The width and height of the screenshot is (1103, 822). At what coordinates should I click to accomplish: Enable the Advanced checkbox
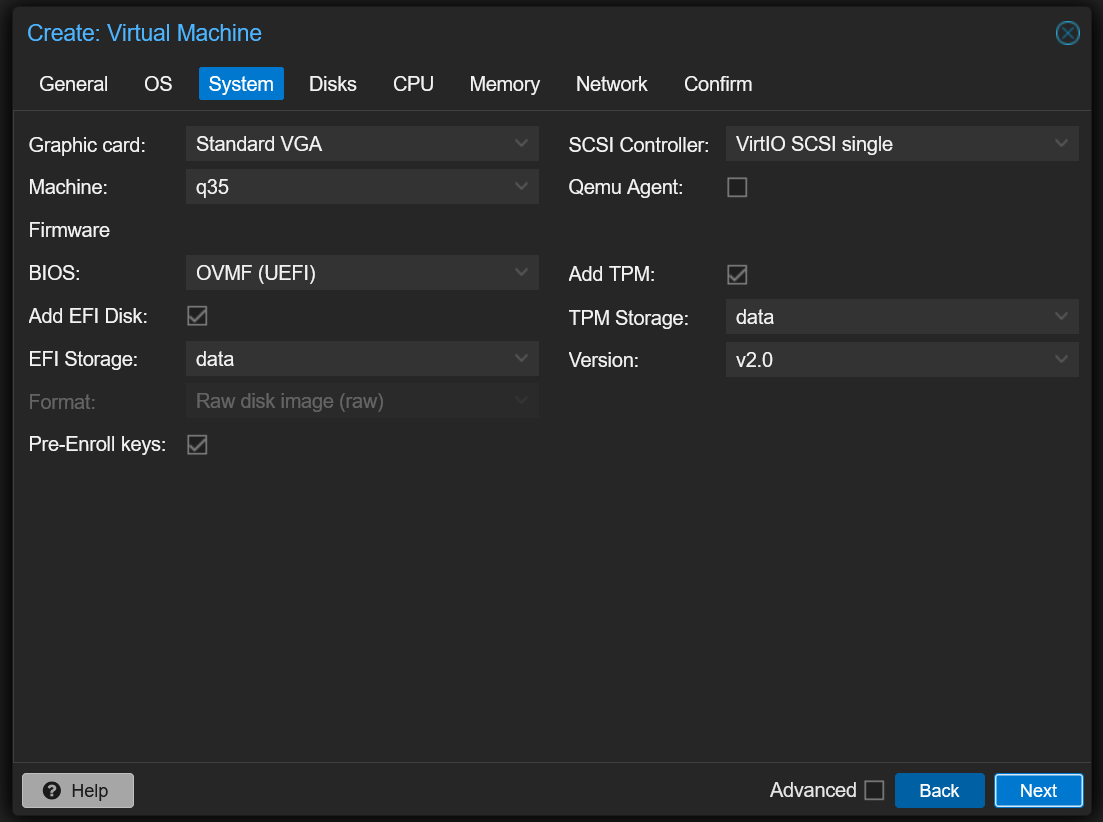[x=874, y=790]
